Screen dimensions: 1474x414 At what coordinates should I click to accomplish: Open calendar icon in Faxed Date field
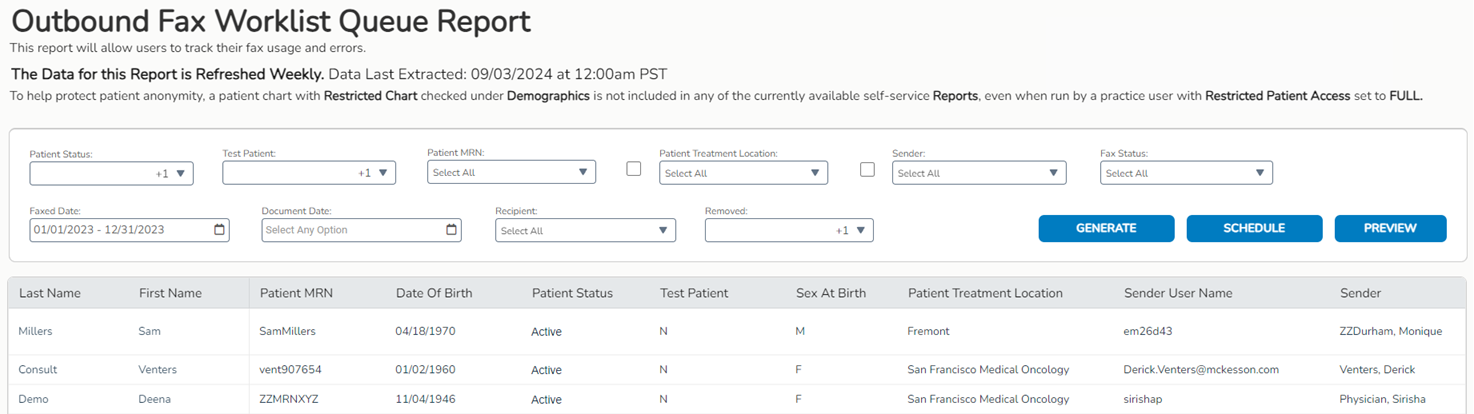219,230
